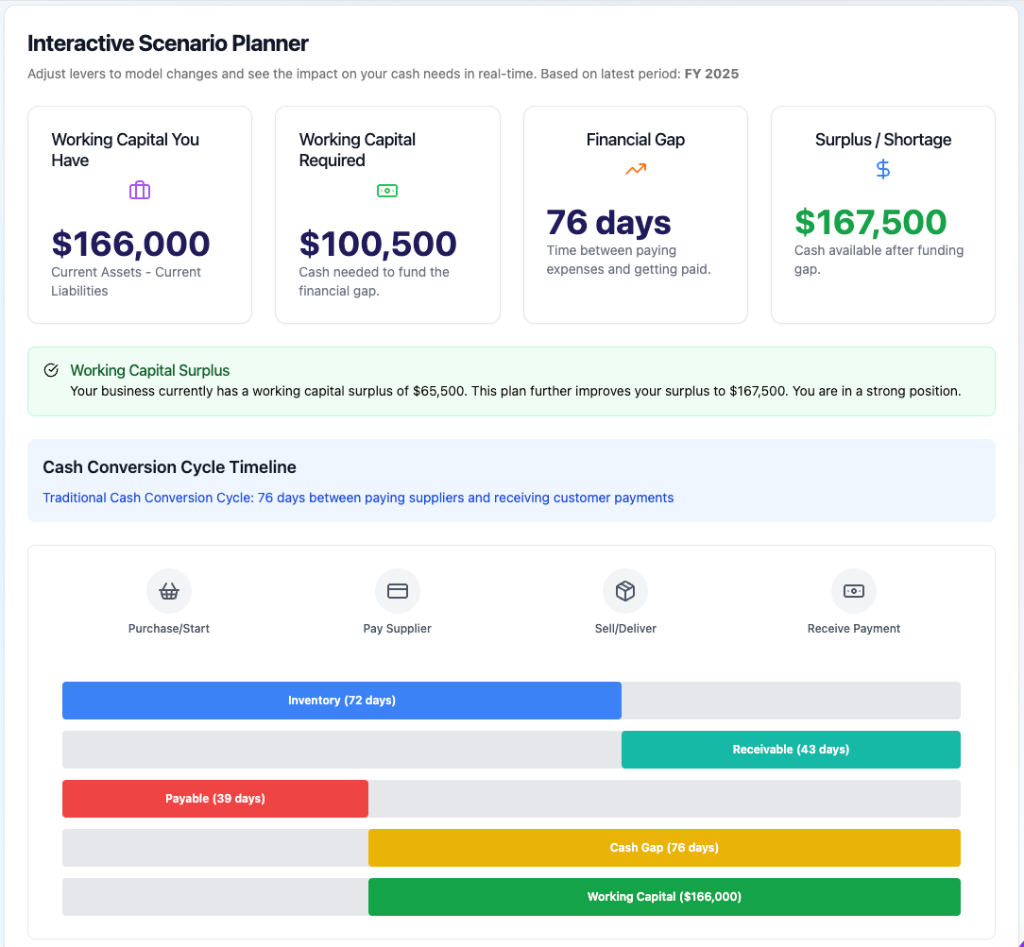1024x947 pixels.
Task: Click the blue Traditional Cash Conversion Cycle text
Action: [358, 498]
